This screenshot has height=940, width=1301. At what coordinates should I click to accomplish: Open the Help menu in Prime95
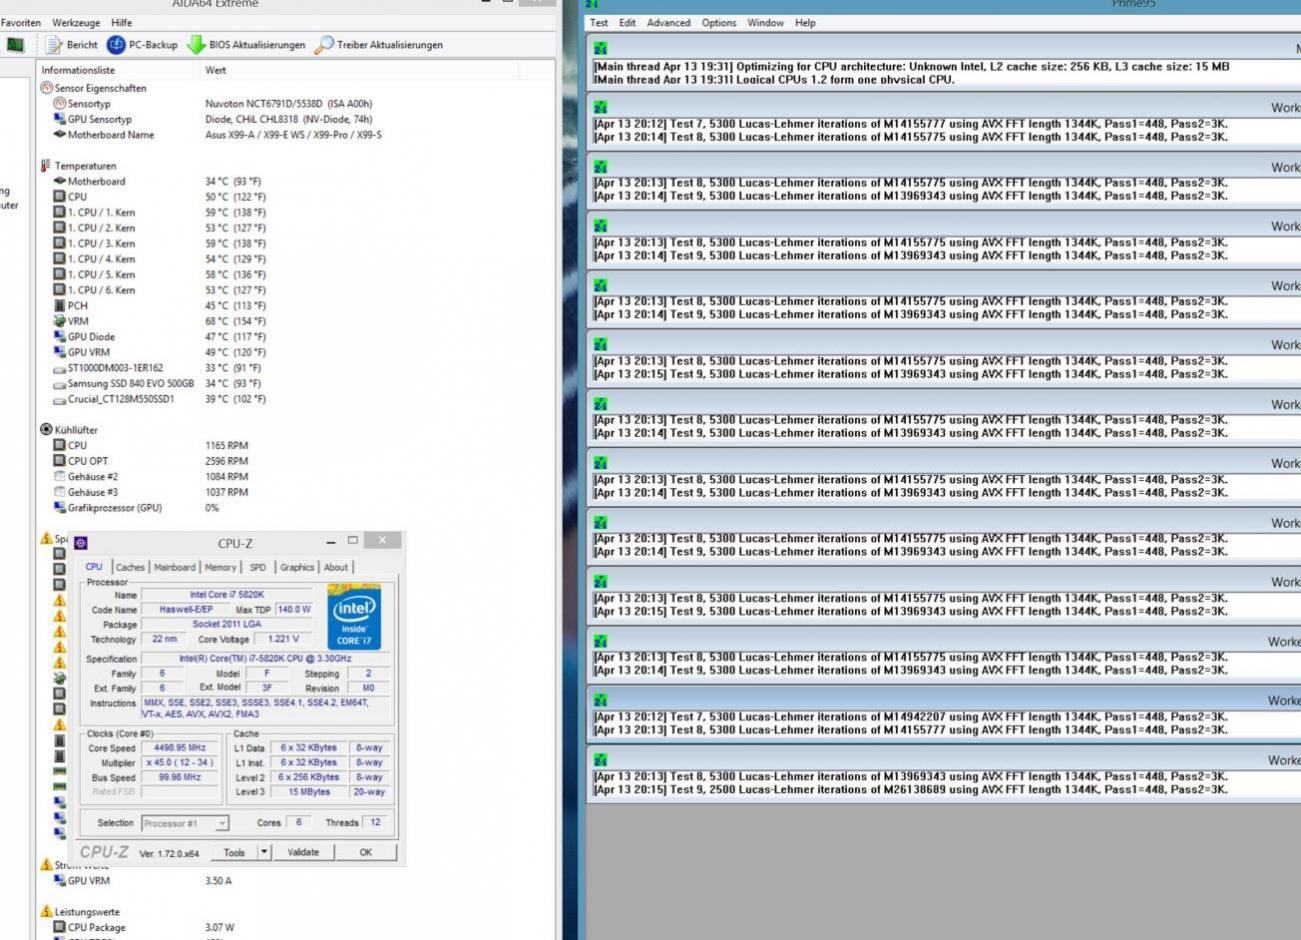[x=805, y=22]
